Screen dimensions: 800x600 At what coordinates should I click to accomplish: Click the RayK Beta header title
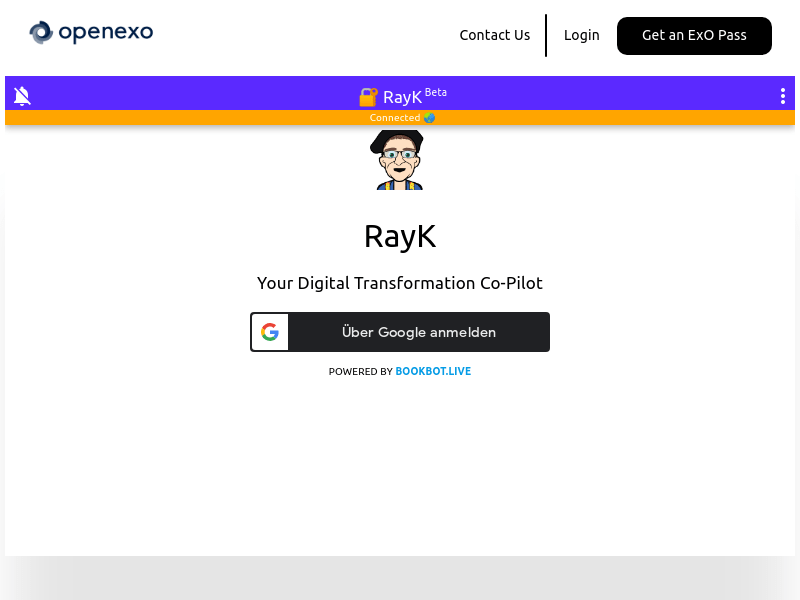click(414, 96)
